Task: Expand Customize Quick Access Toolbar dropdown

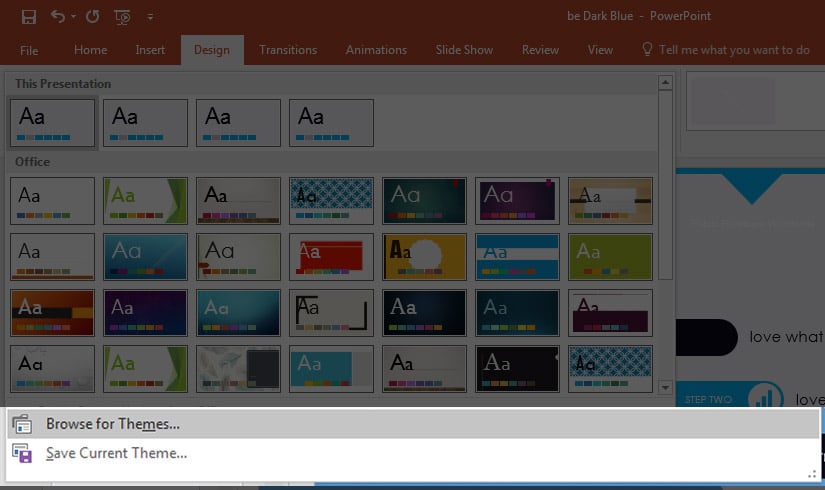Action: [150, 17]
